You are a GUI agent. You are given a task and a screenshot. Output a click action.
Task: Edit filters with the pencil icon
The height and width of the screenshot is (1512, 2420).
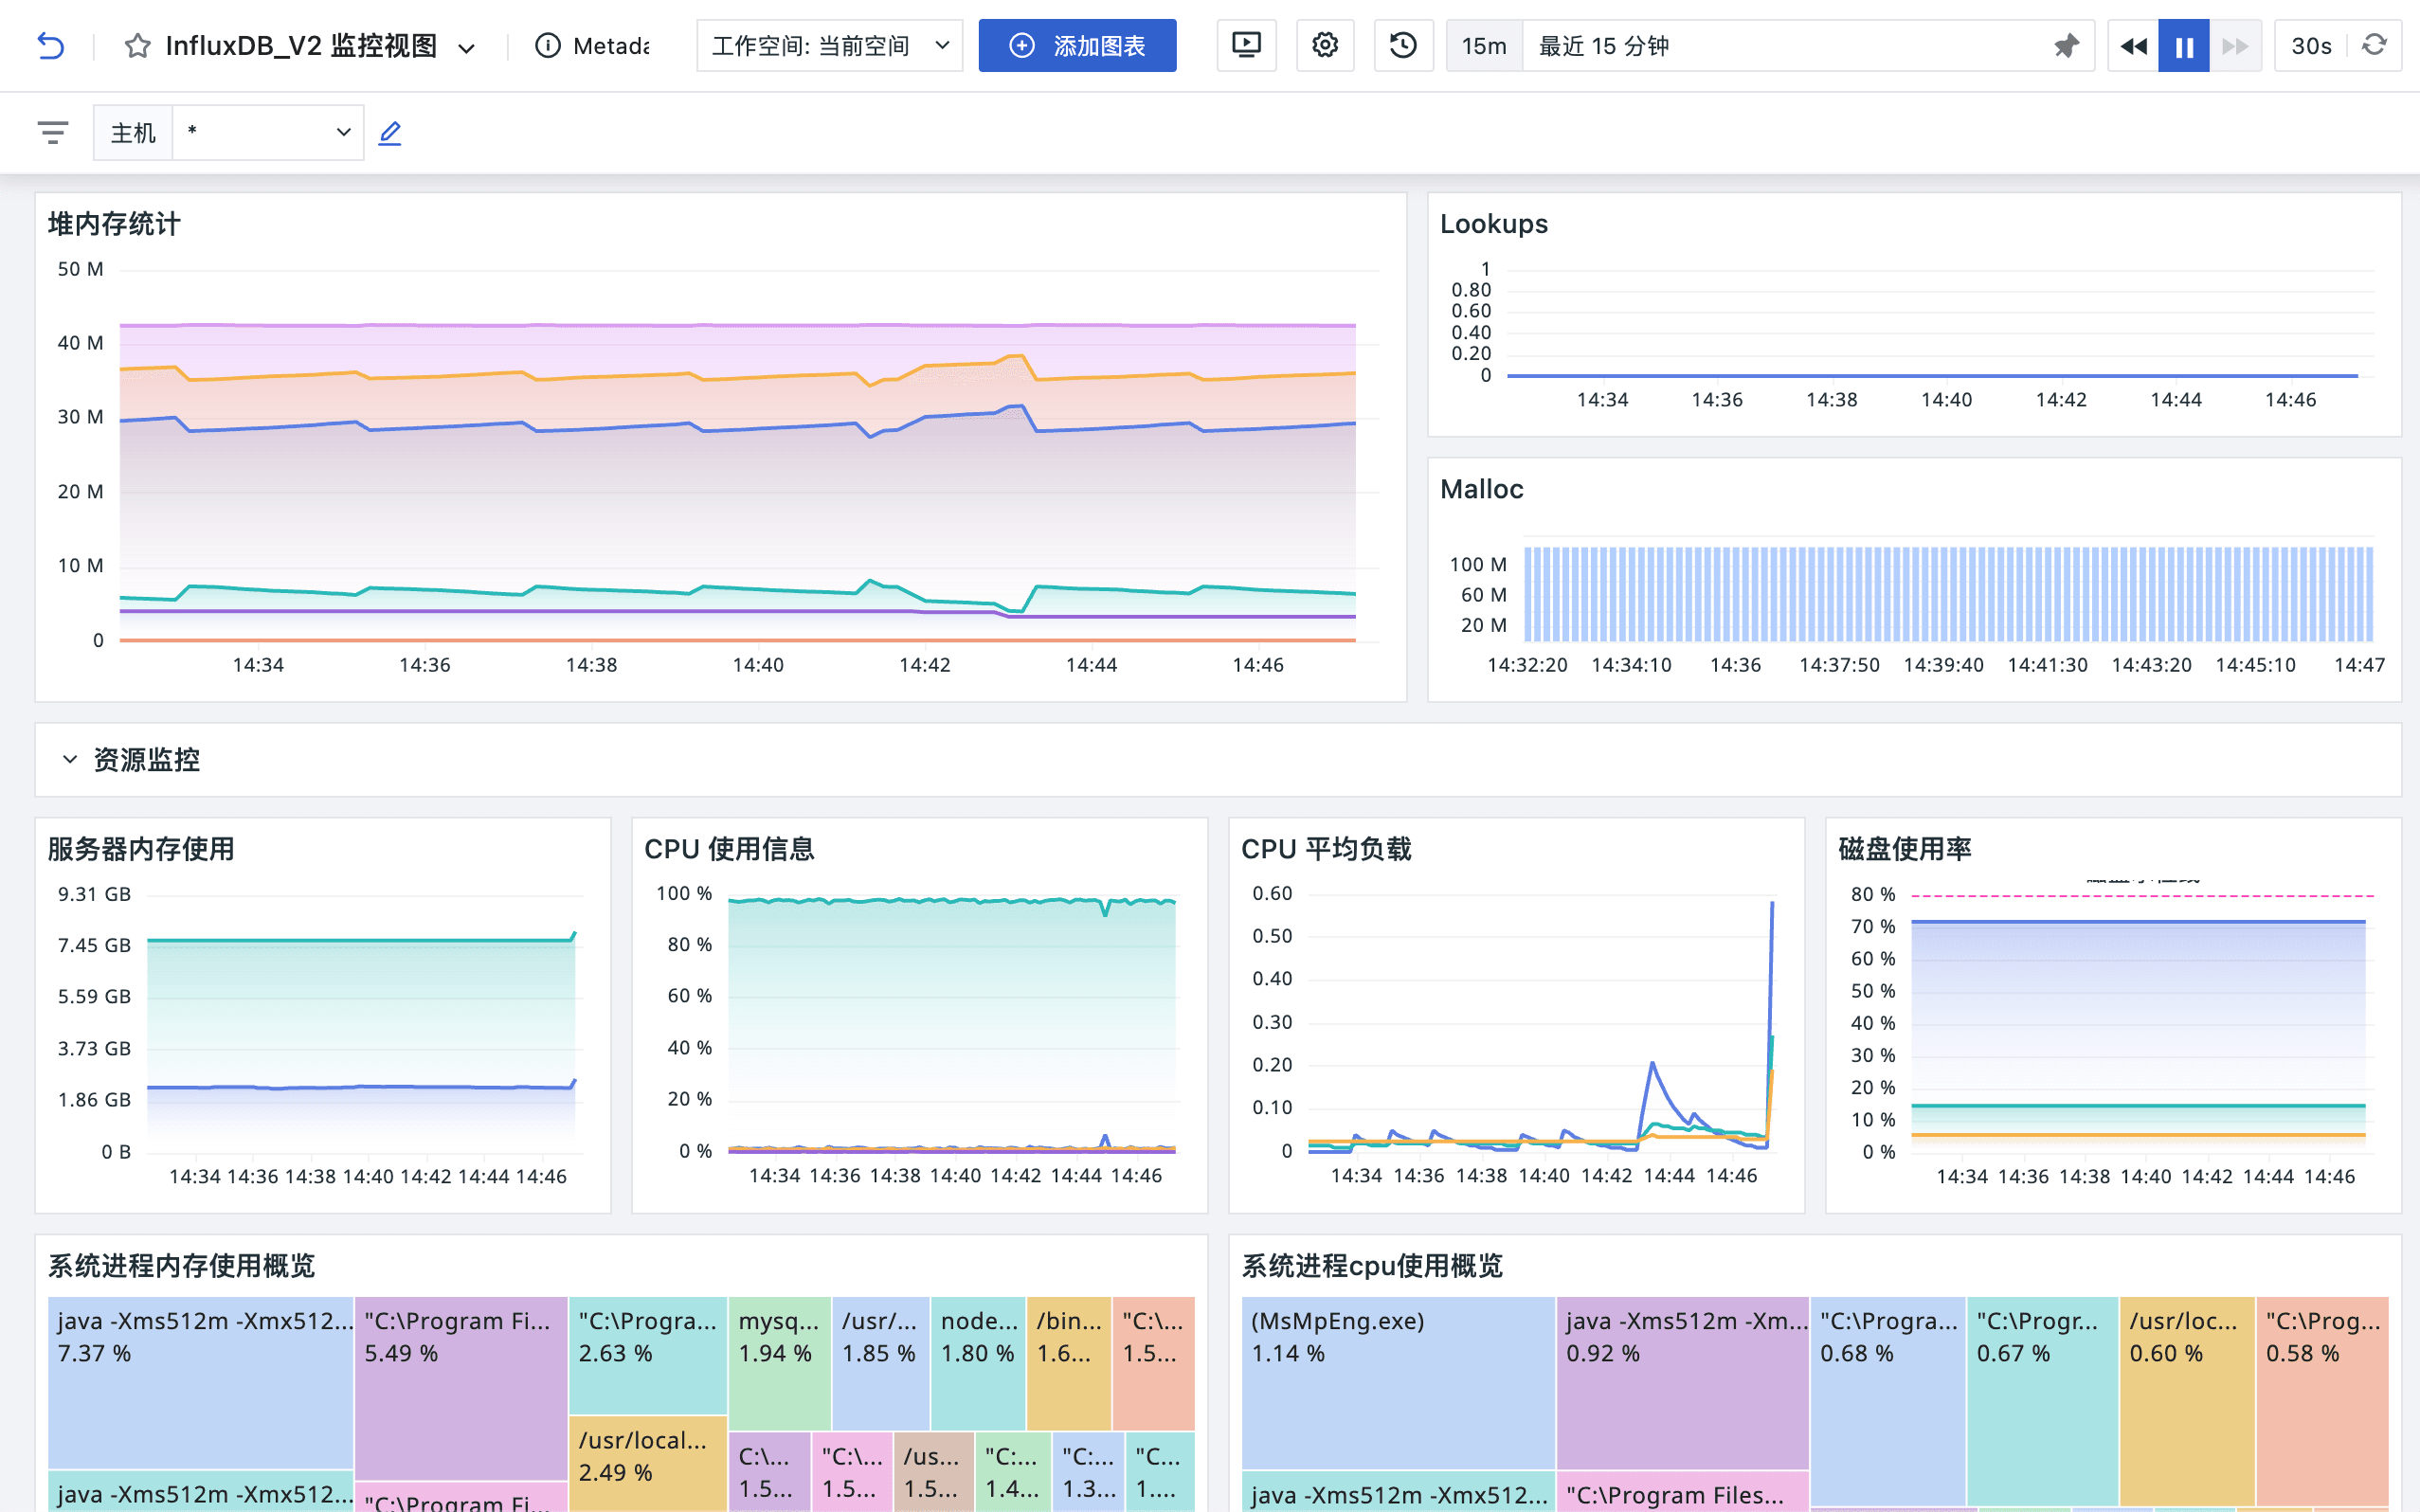click(390, 132)
